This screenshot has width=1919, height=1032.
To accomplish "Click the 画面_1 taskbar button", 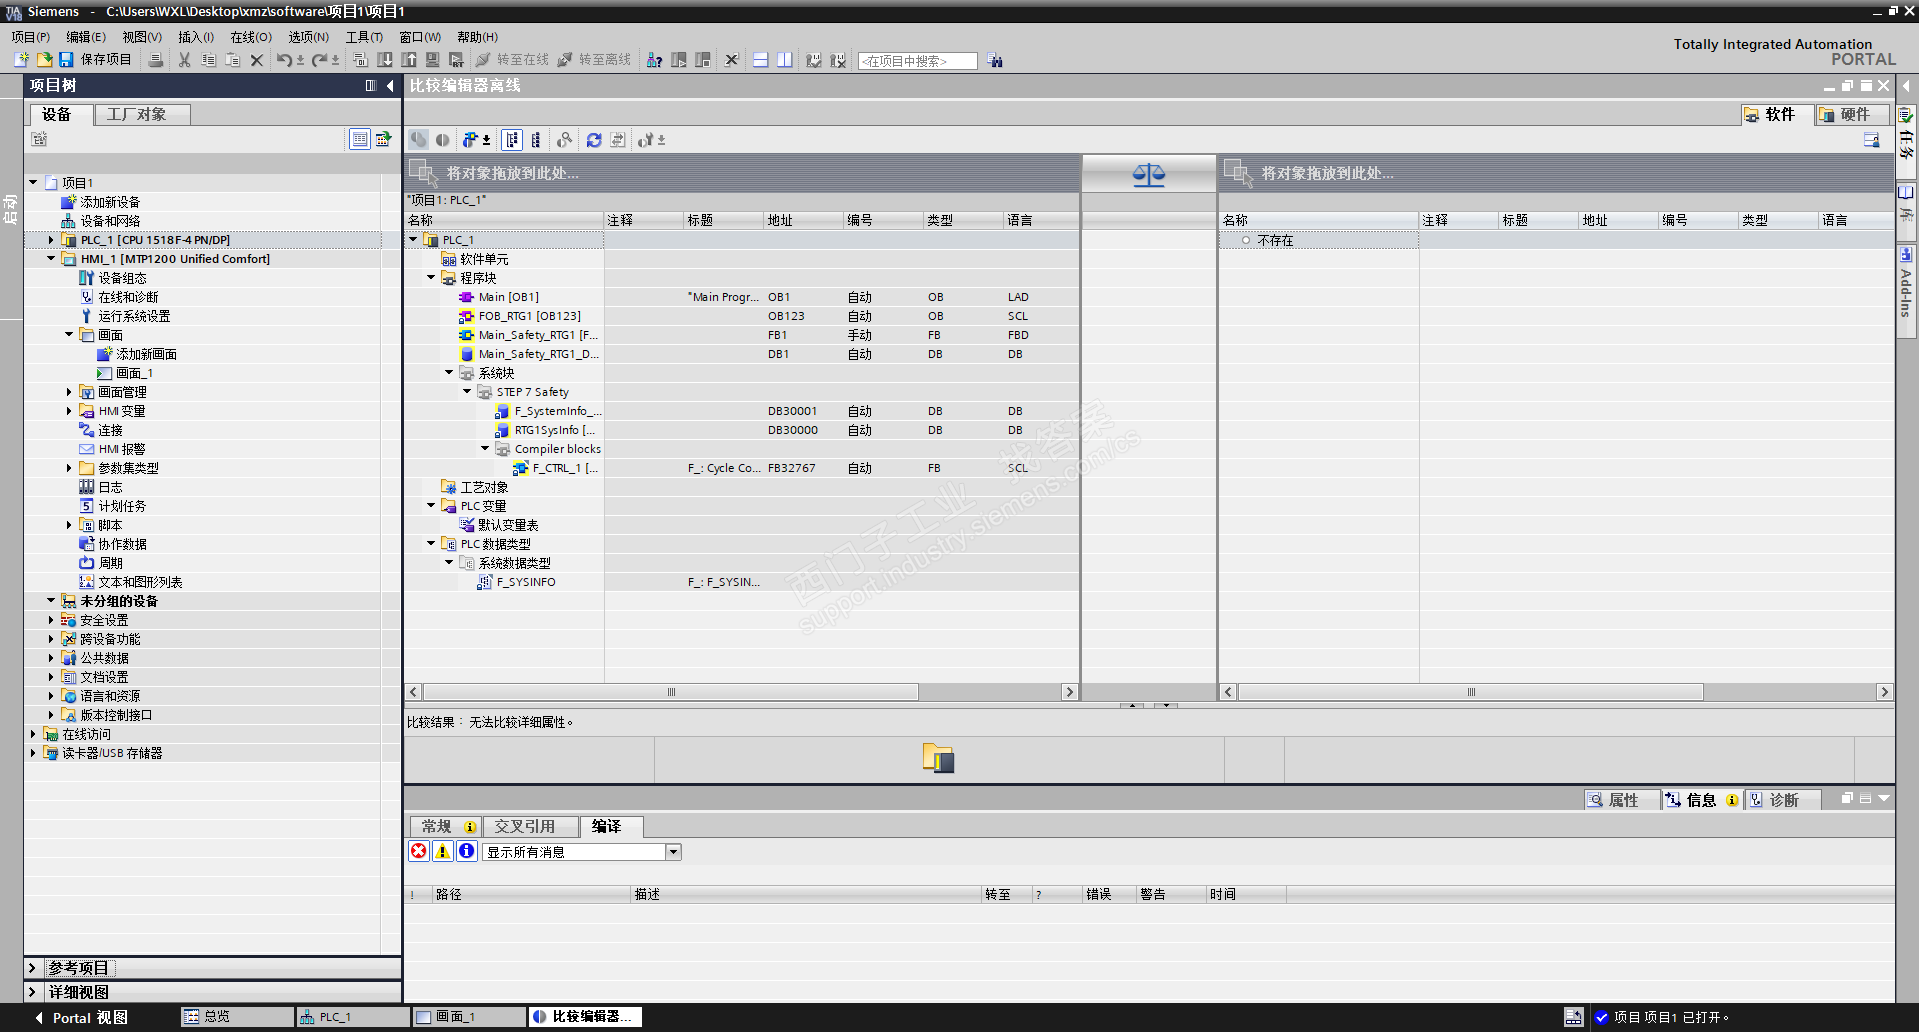I will point(470,1017).
